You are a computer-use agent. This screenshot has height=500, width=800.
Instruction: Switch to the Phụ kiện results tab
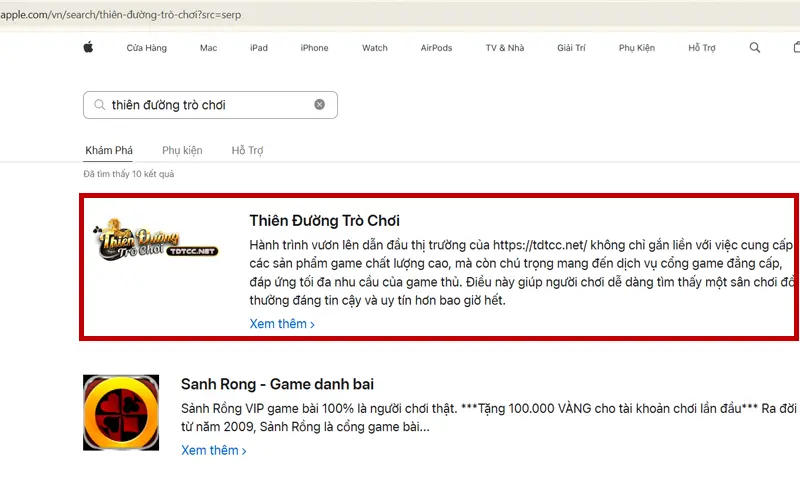click(x=182, y=151)
